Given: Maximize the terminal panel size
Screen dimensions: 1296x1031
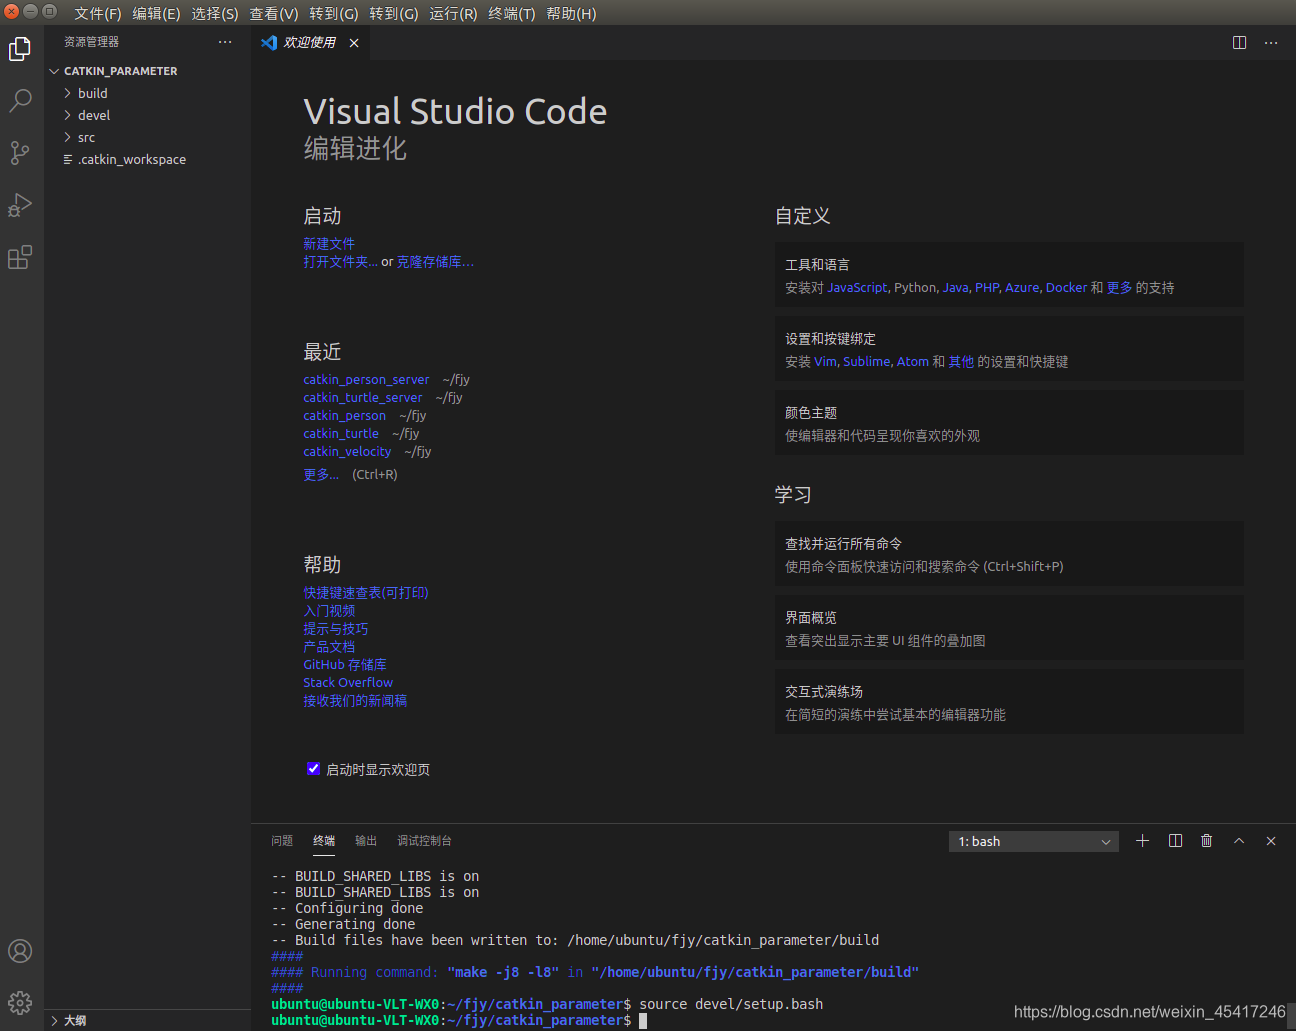Looking at the screenshot, I should [x=1239, y=841].
